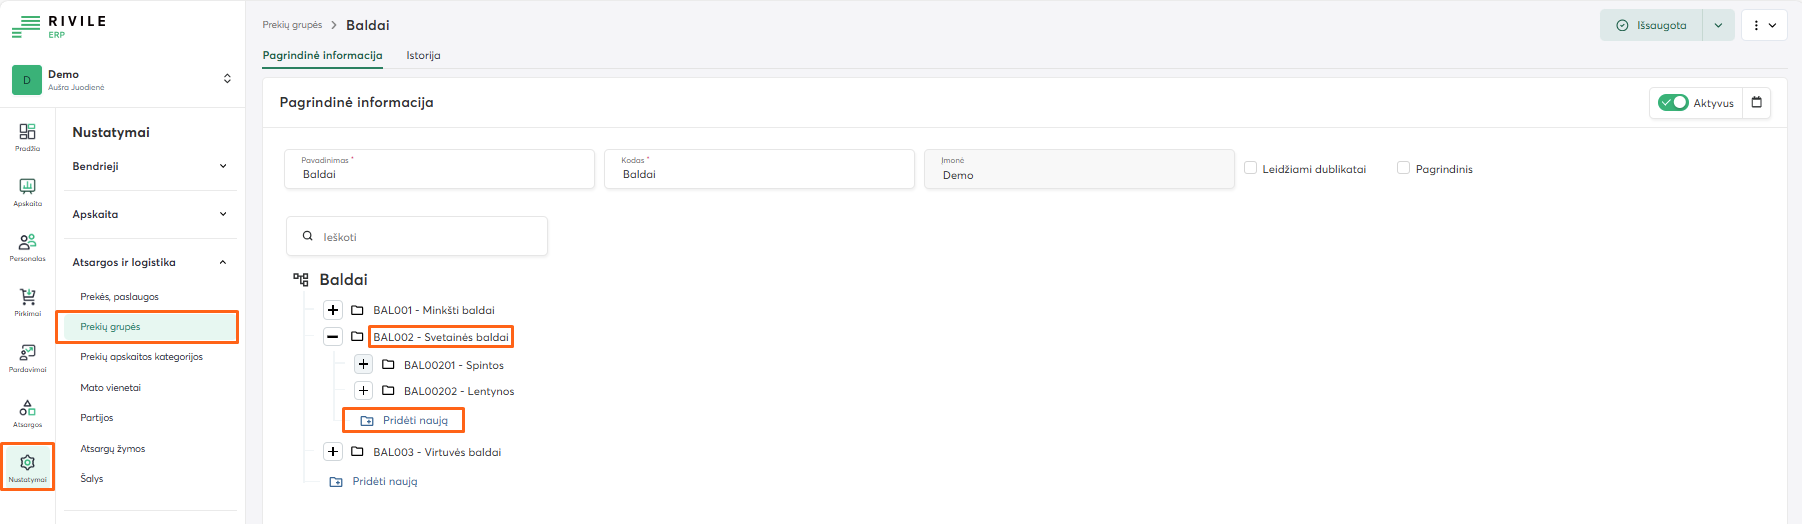Screen dimensions: 1802x524
Task: Open the Pirkimai cart icon
Action: [27, 298]
